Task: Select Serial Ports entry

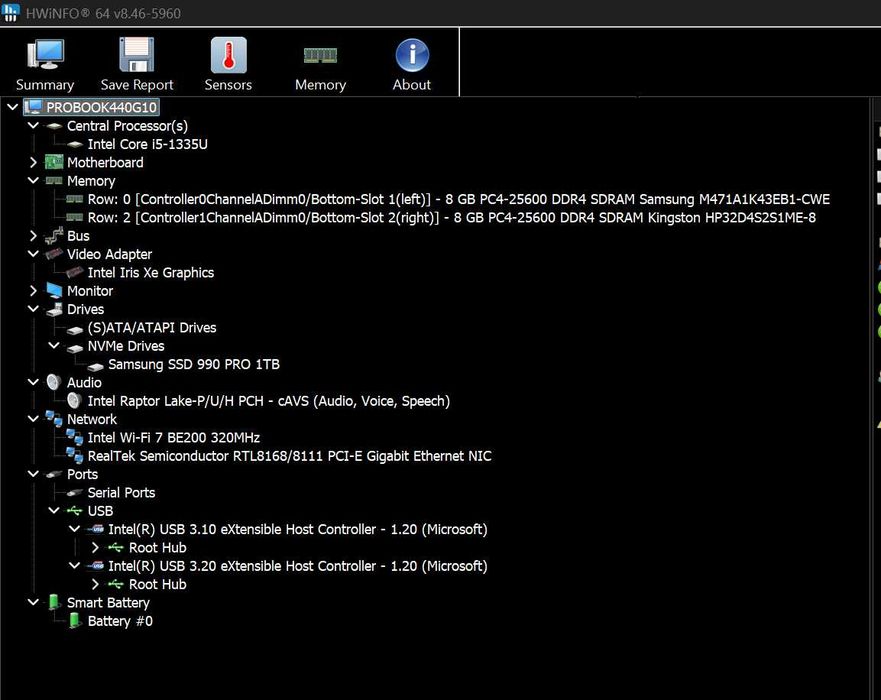Action: tap(121, 493)
